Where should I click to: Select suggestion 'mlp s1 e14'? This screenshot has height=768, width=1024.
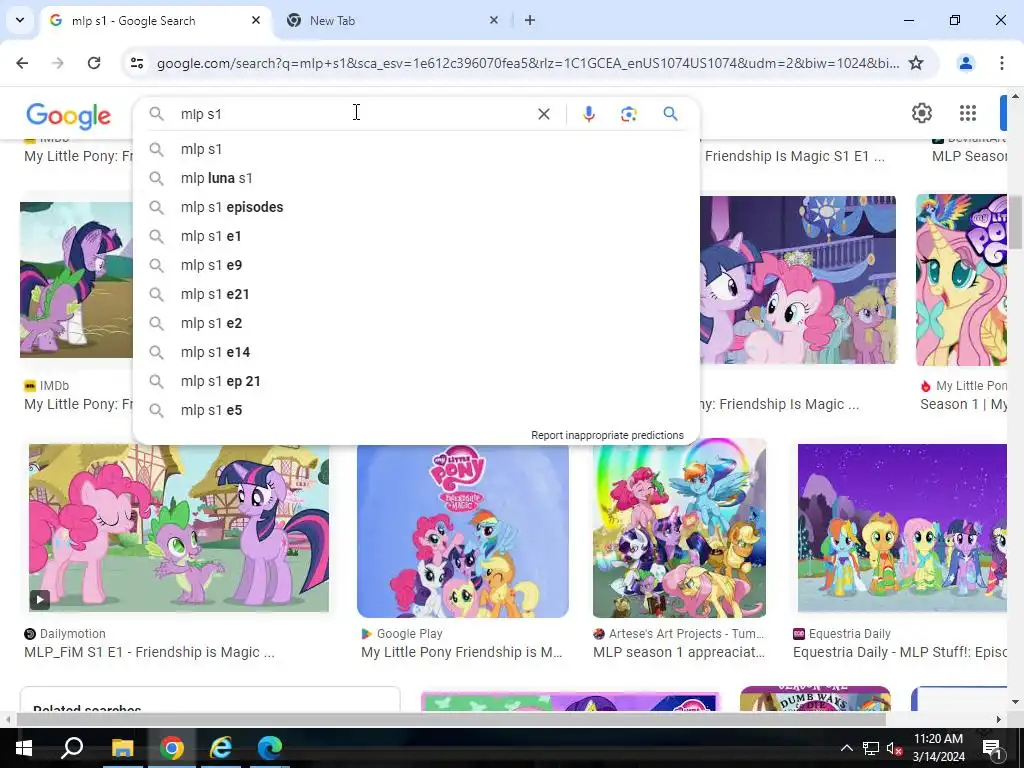(416, 352)
